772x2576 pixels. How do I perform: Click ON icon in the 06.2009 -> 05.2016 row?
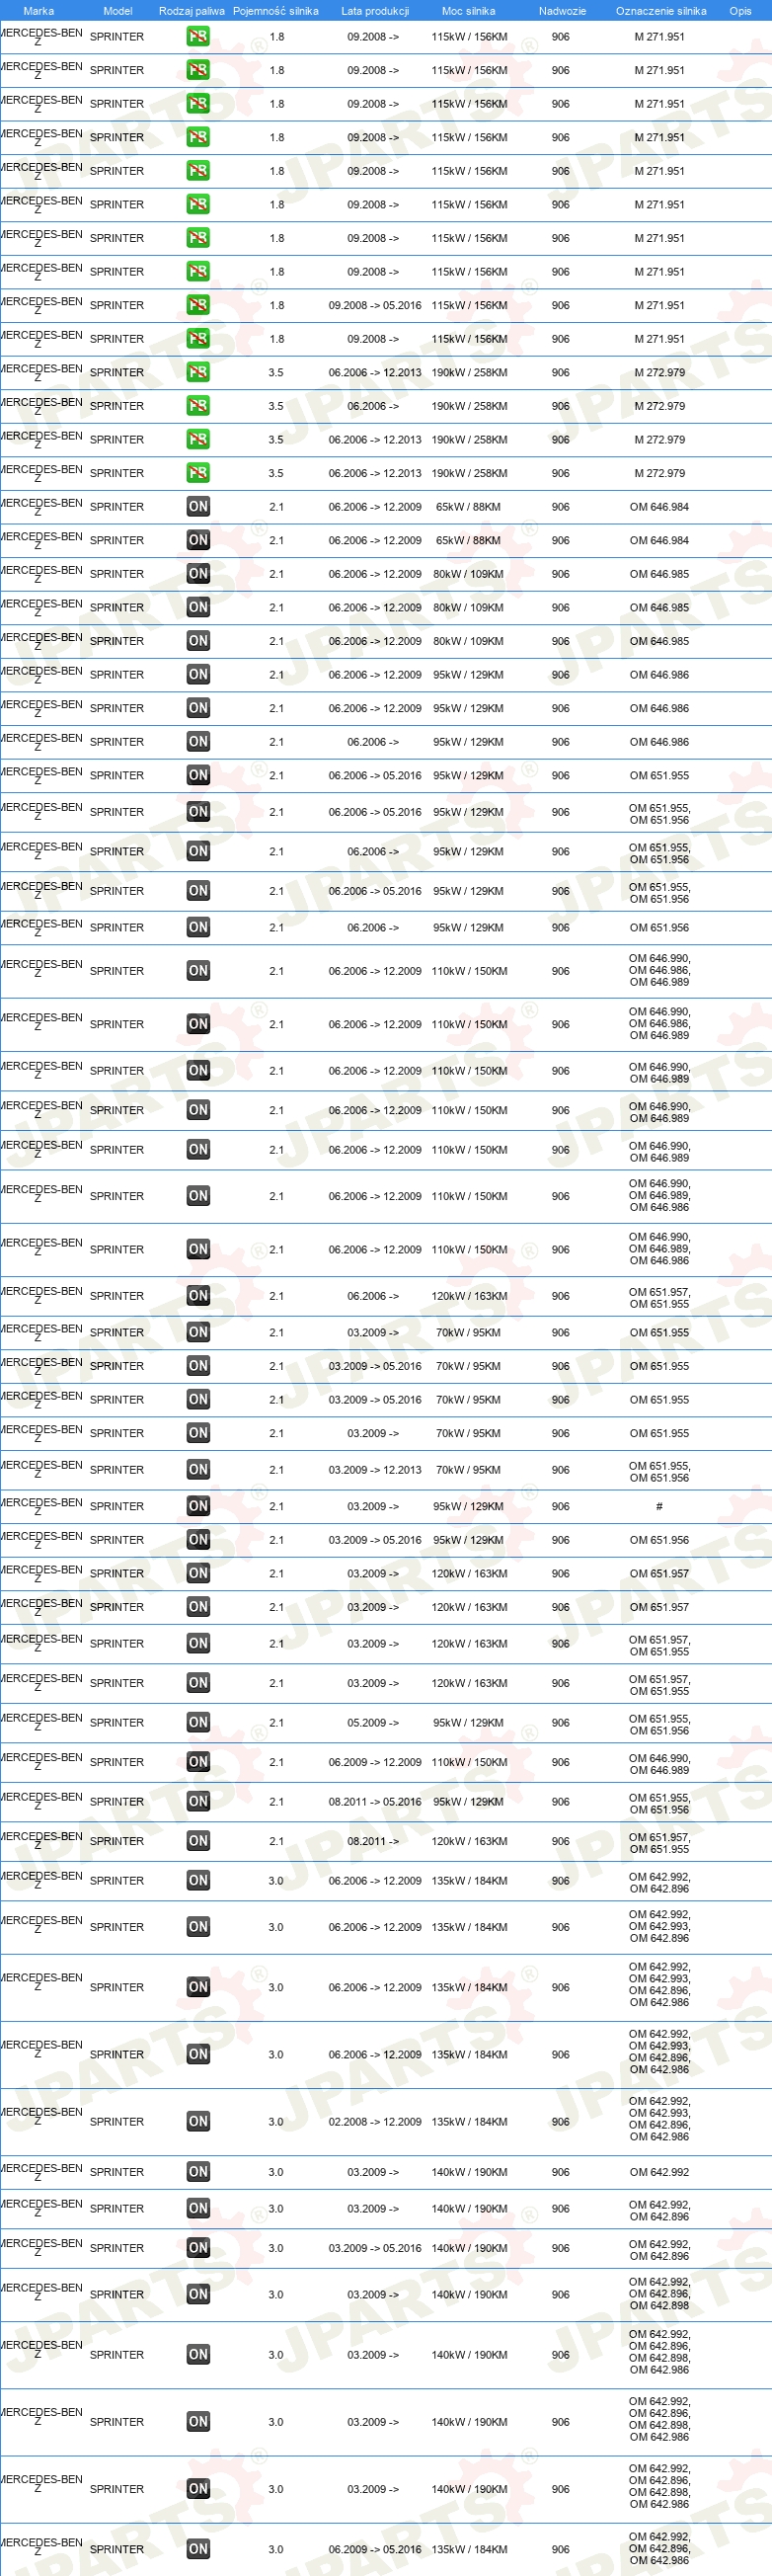coord(198,2549)
